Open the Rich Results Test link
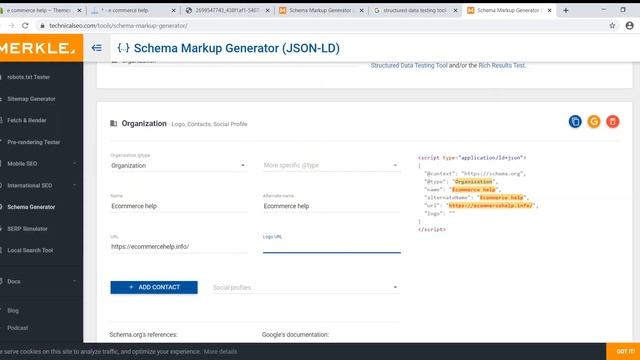Screen dimensions: 640x360 coord(502,65)
